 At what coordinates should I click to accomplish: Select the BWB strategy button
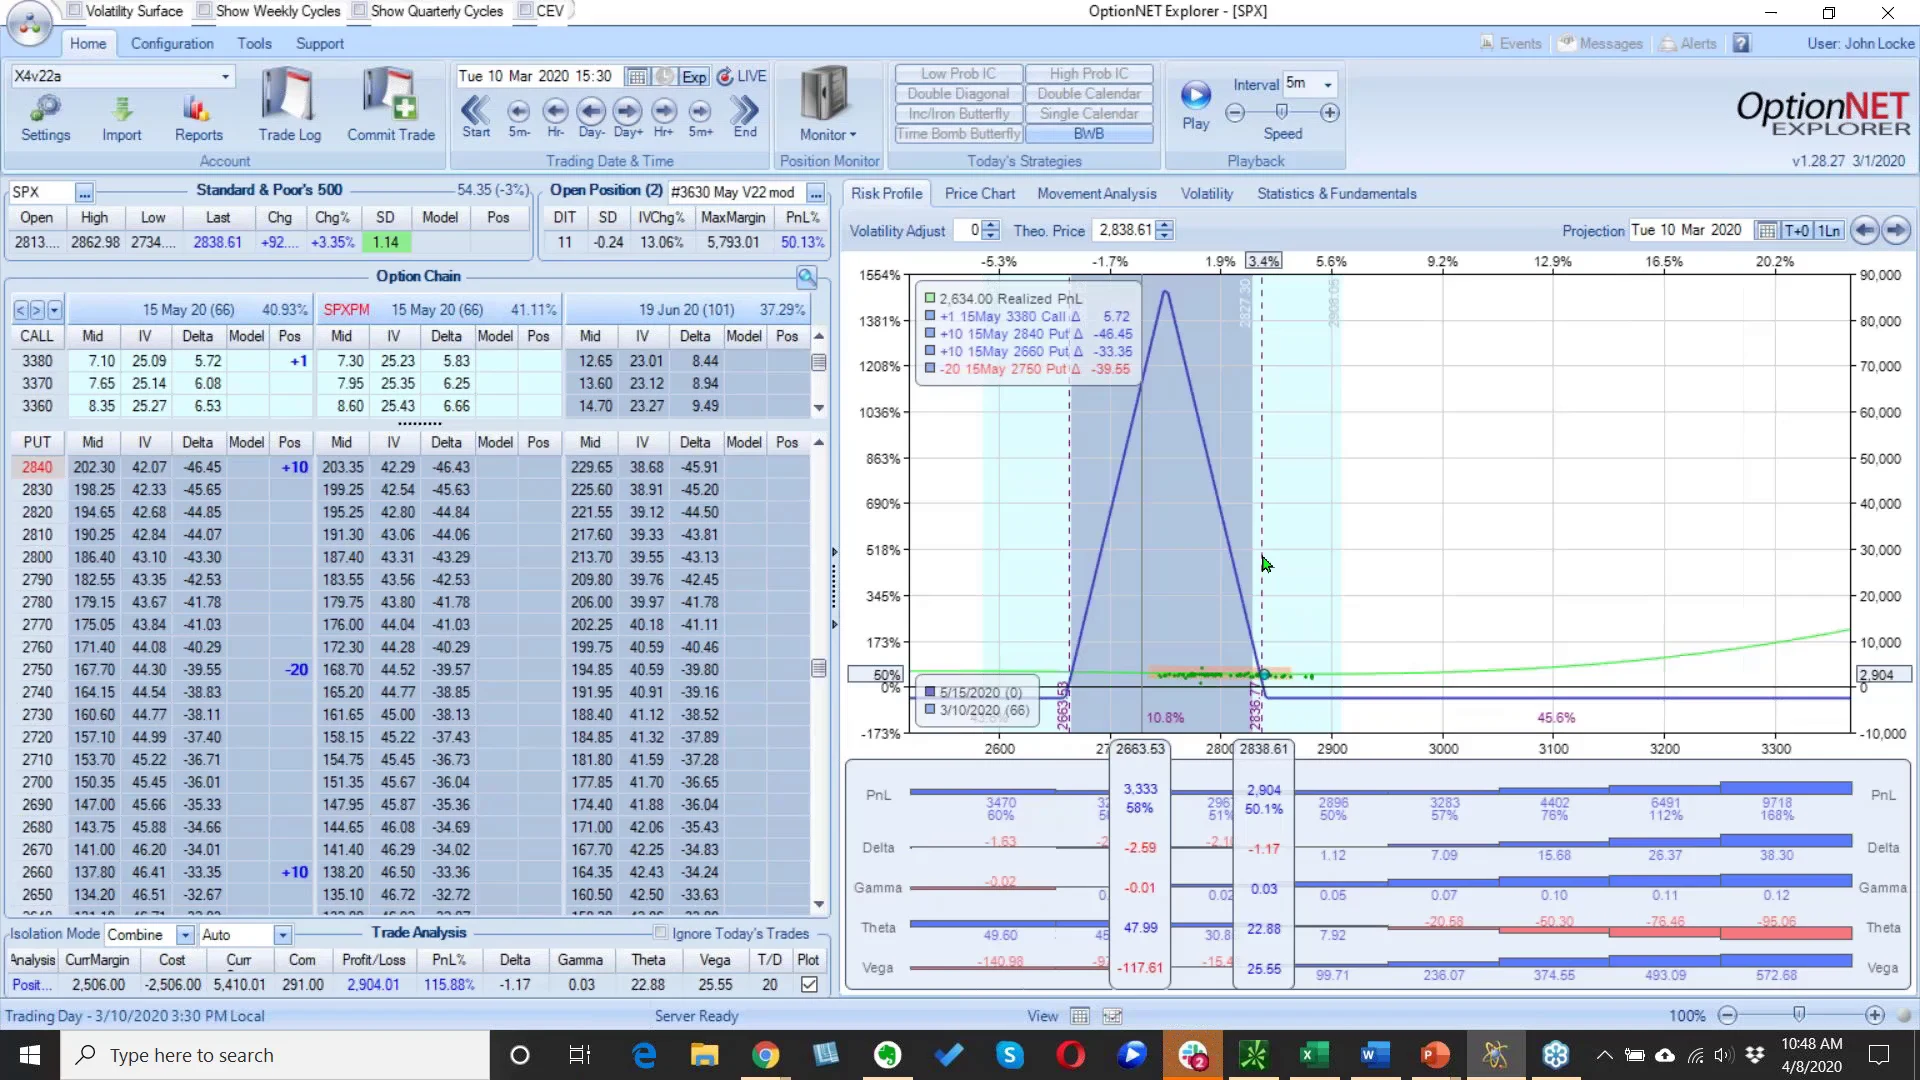point(1088,134)
